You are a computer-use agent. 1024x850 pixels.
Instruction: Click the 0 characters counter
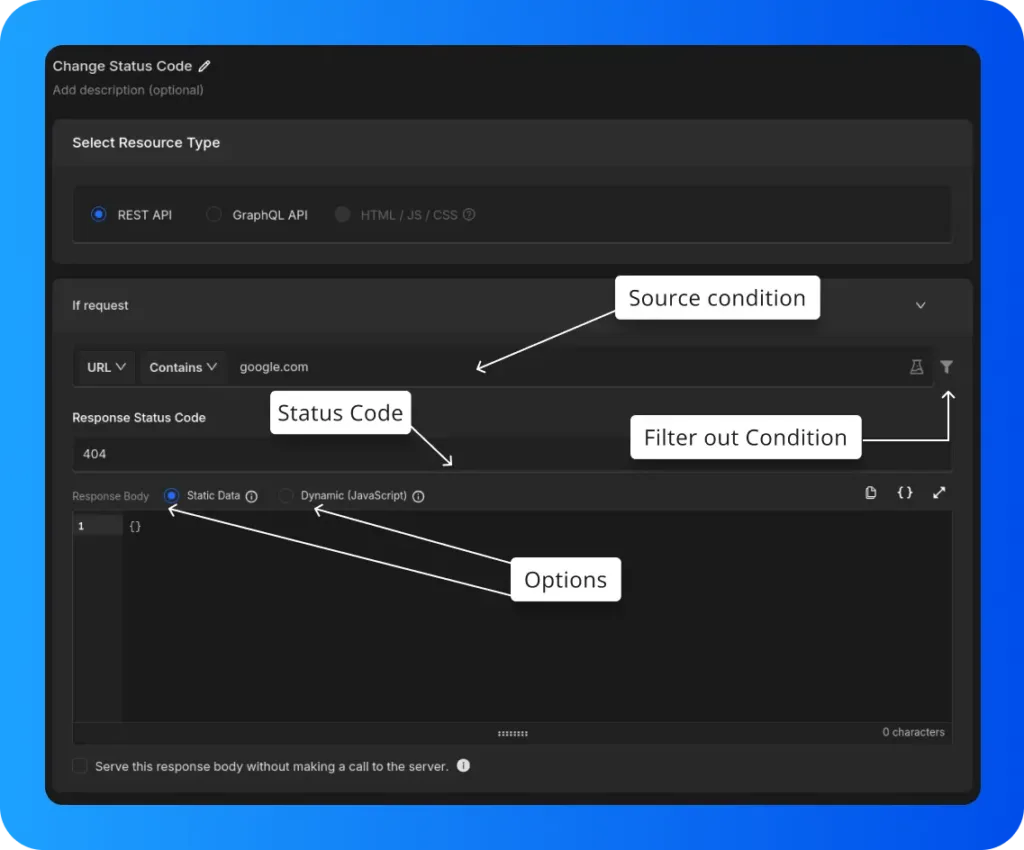[913, 732]
